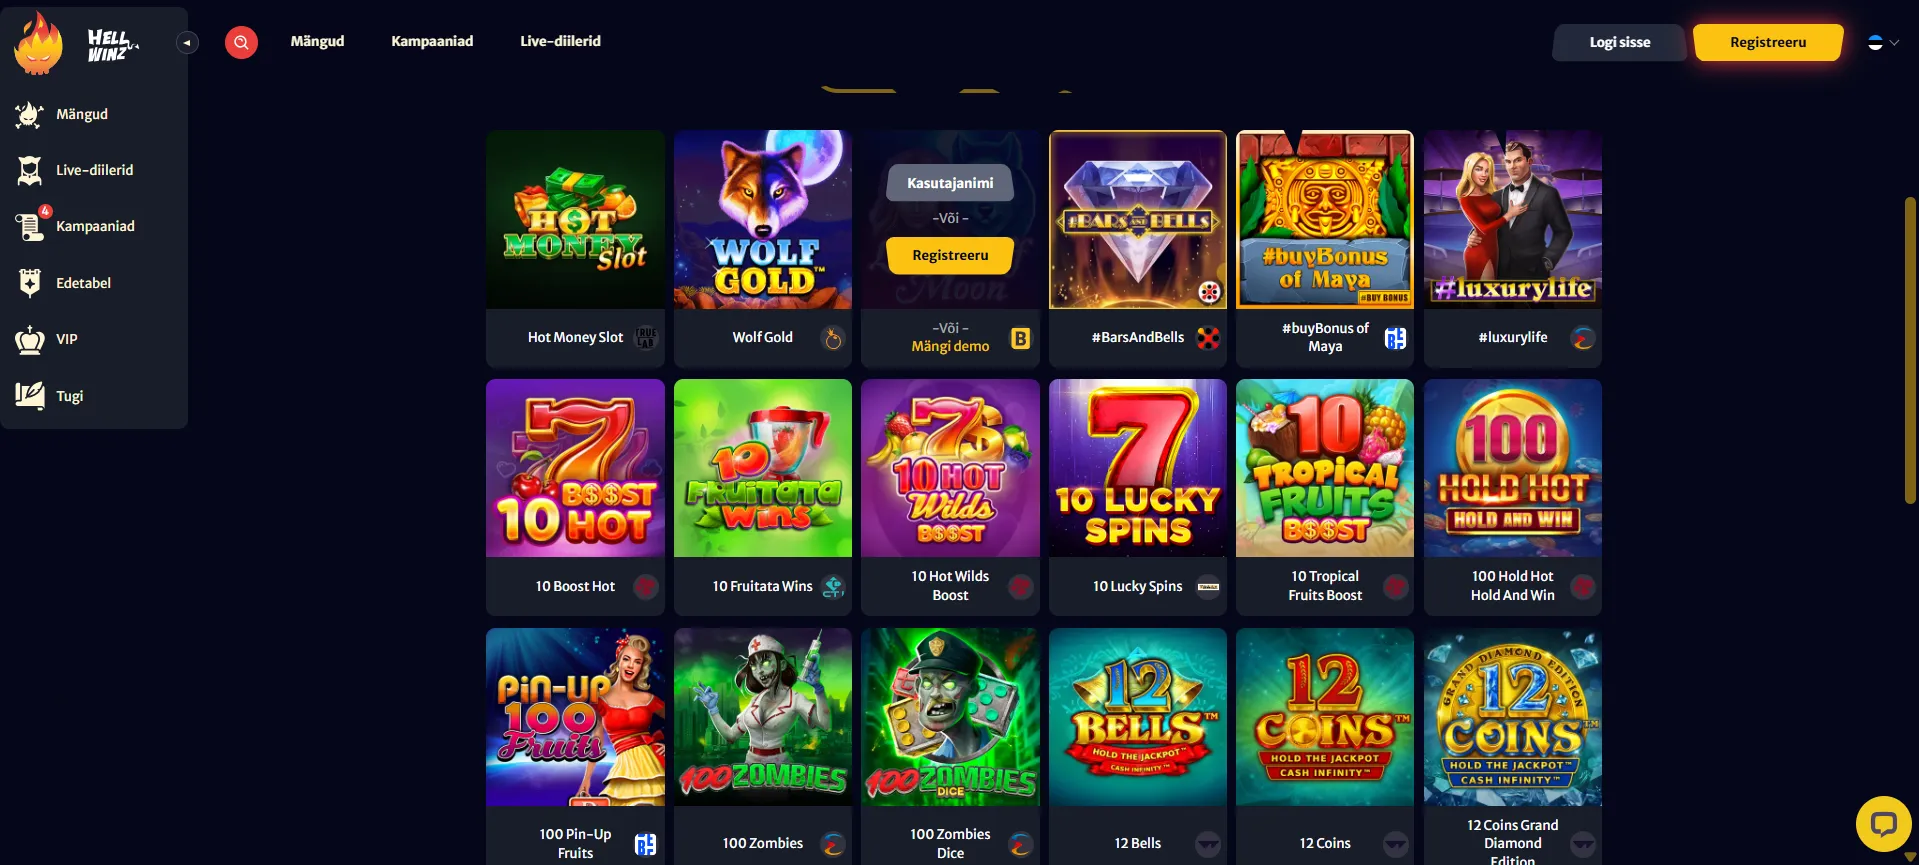This screenshot has height=865, width=1919.
Task: Click Mängud sidebar icon
Action: [x=30, y=115]
